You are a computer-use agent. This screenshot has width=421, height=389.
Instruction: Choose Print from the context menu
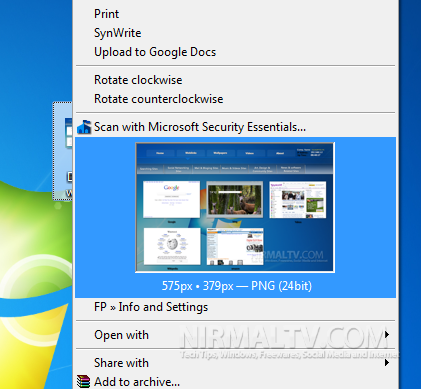point(235,14)
